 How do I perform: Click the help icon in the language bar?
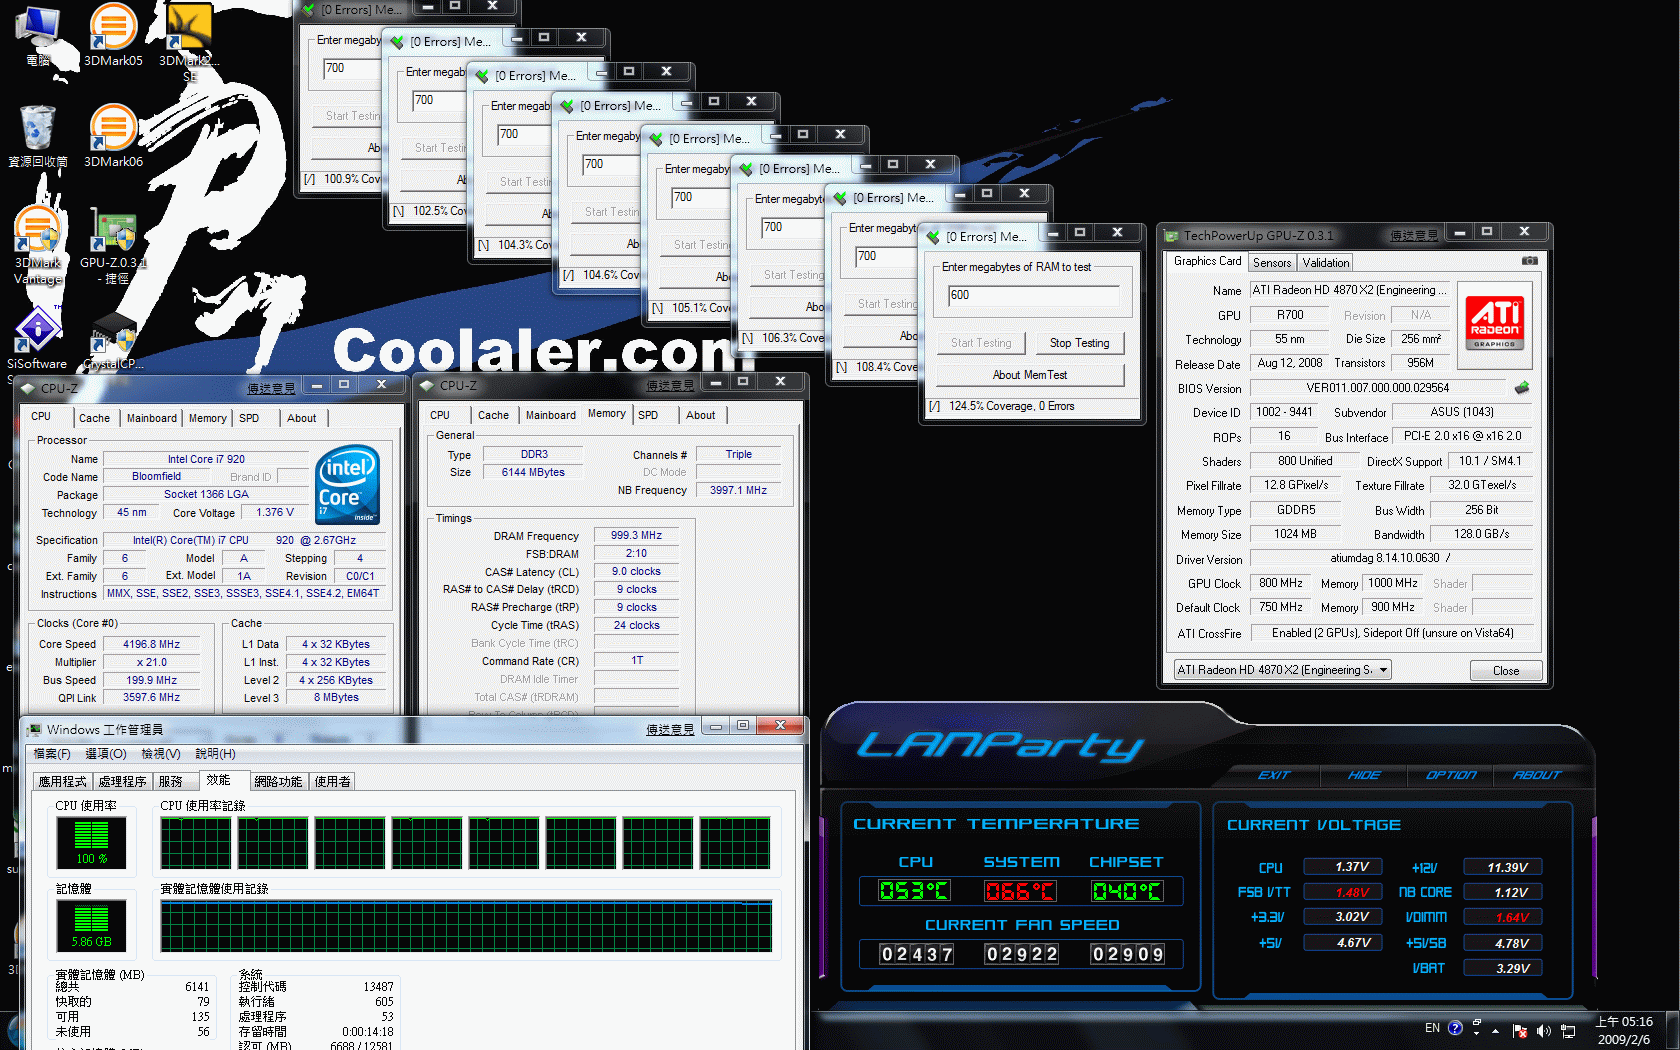pyautogui.click(x=1455, y=1028)
